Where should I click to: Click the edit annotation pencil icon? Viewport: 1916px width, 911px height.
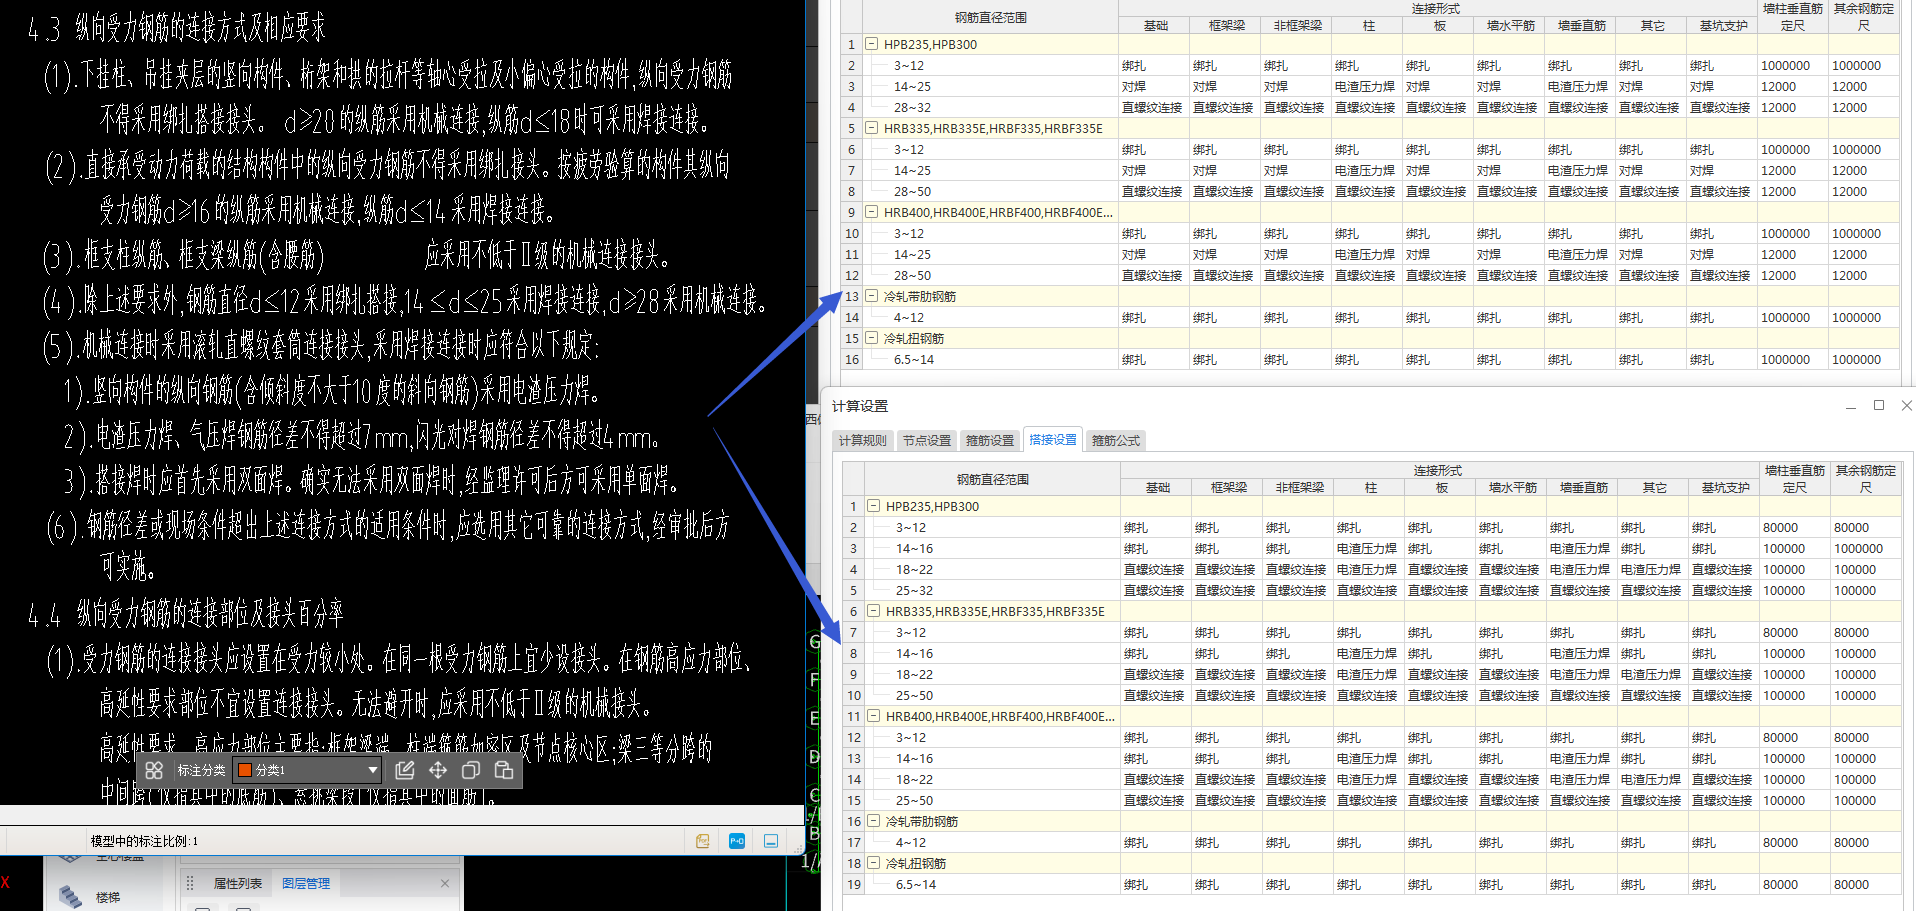[404, 770]
